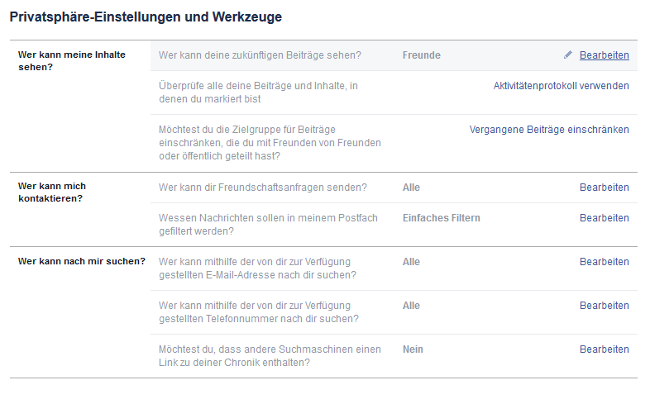Click Bearbeiten for the Telefonnummer search setting
This screenshot has width=650, height=404.
604,306
